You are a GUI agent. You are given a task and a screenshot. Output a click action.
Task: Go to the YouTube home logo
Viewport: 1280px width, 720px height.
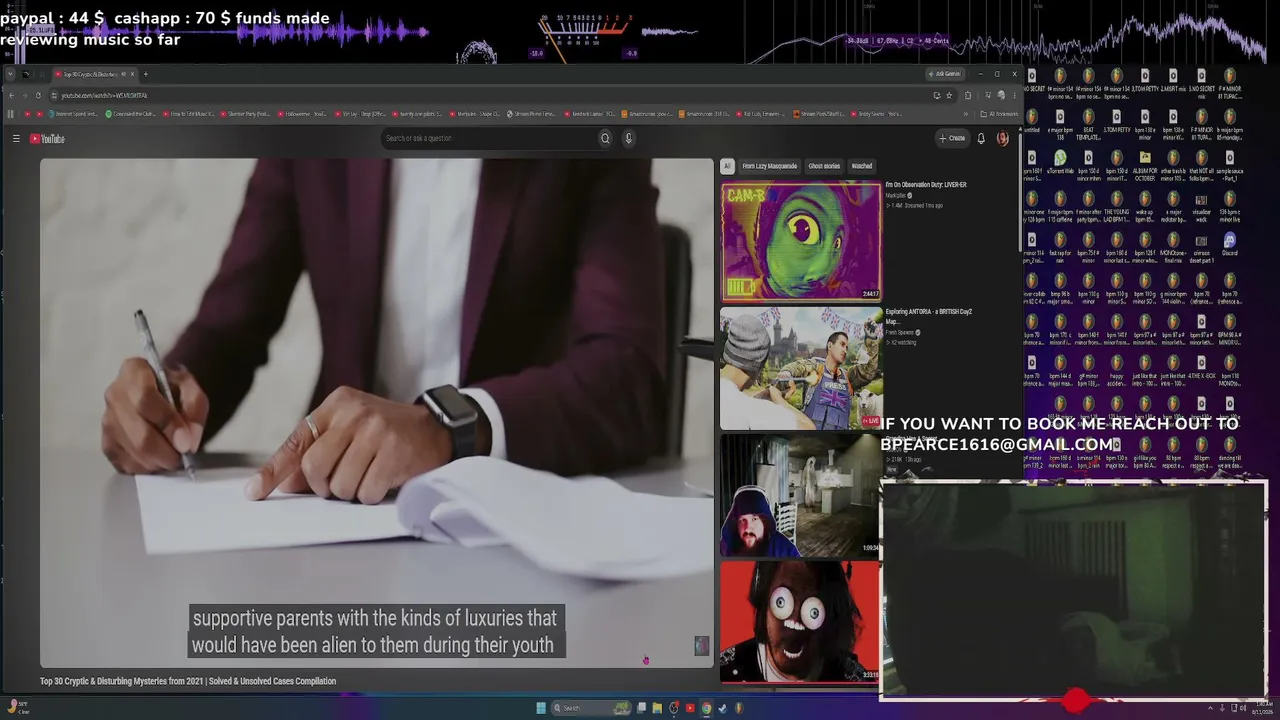pyautogui.click(x=47, y=139)
